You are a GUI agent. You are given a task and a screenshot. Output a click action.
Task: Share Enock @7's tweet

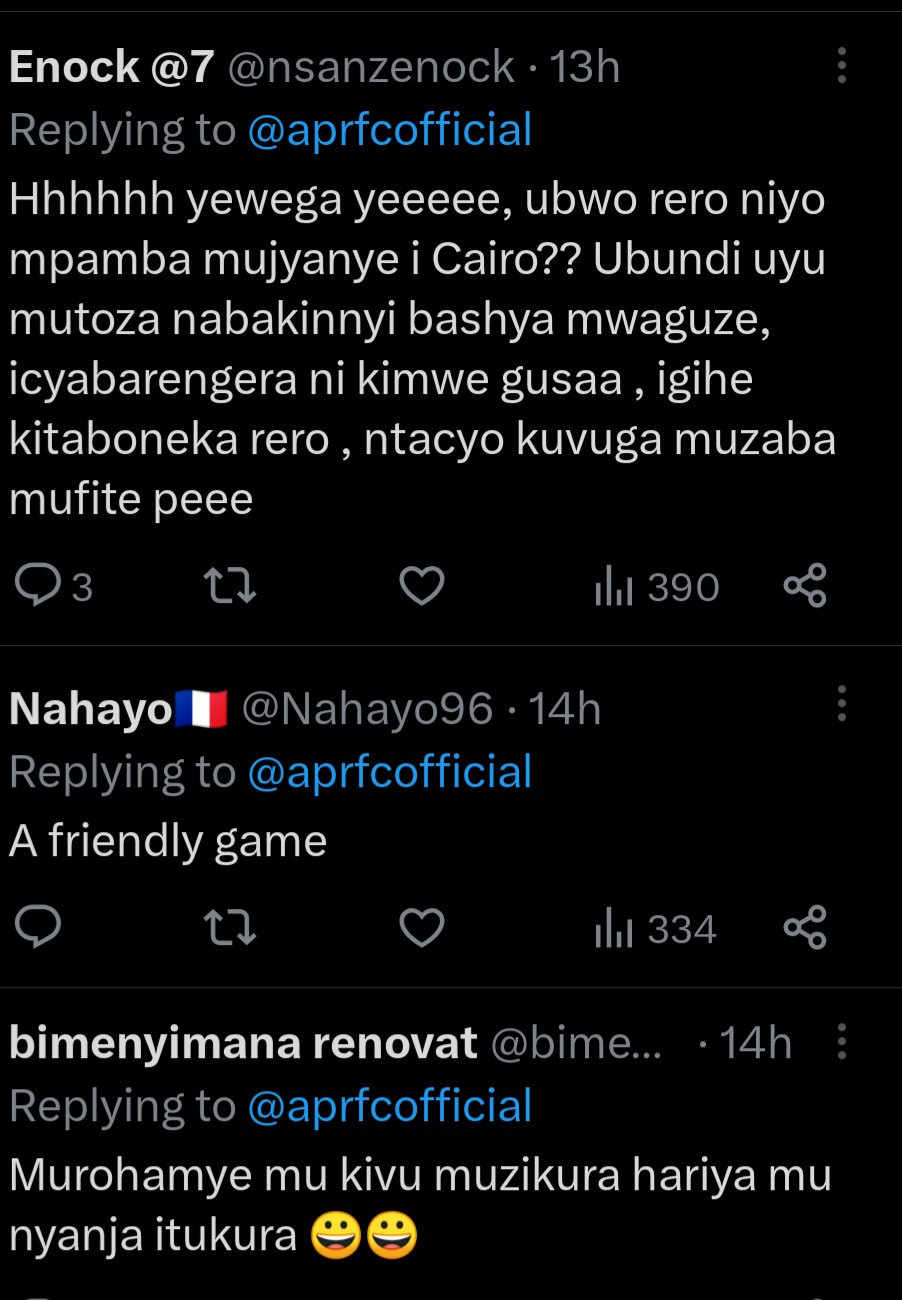coord(805,587)
